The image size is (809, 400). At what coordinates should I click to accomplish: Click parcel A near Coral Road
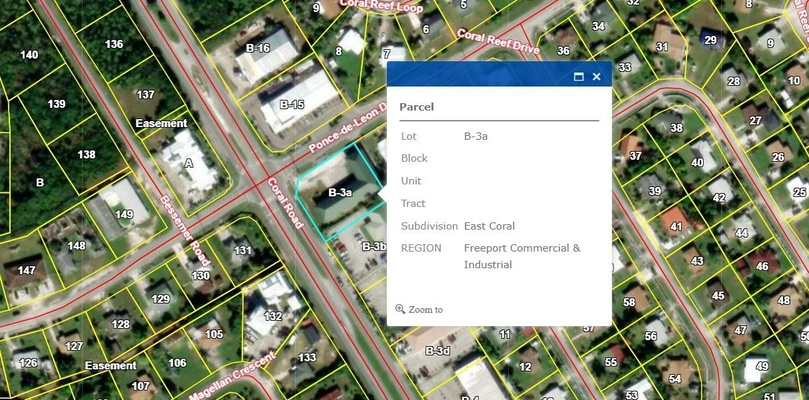click(189, 162)
